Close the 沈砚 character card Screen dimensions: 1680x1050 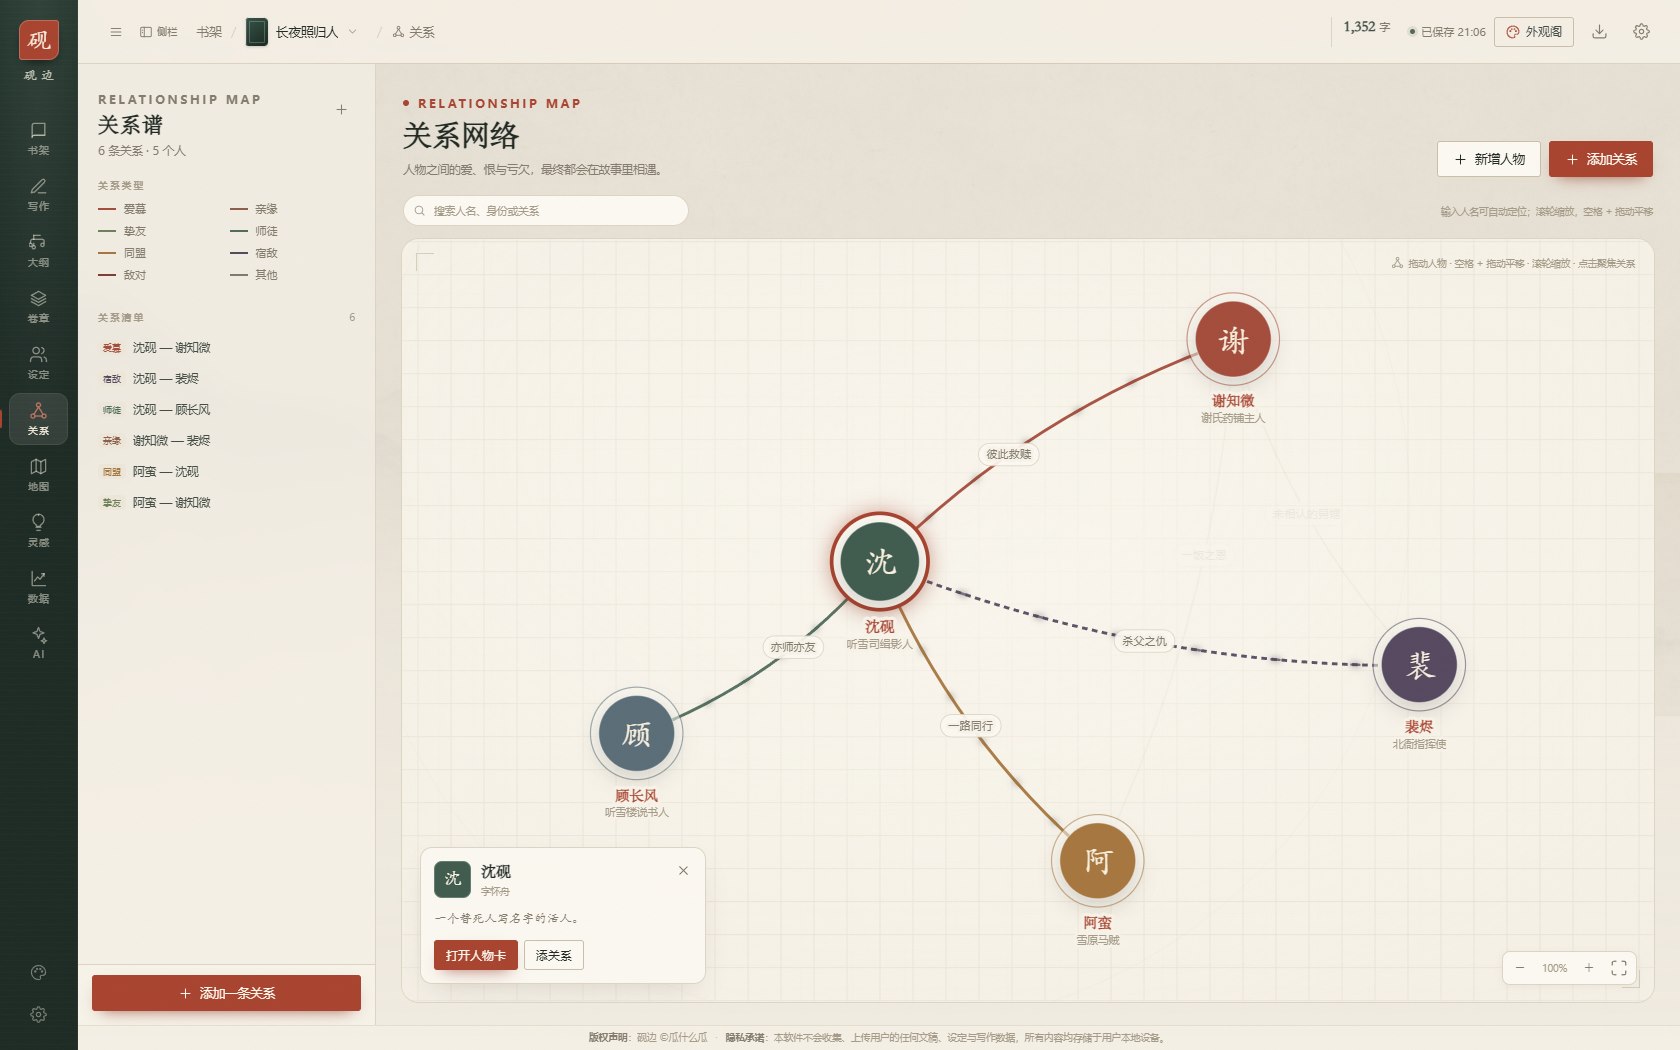click(683, 870)
